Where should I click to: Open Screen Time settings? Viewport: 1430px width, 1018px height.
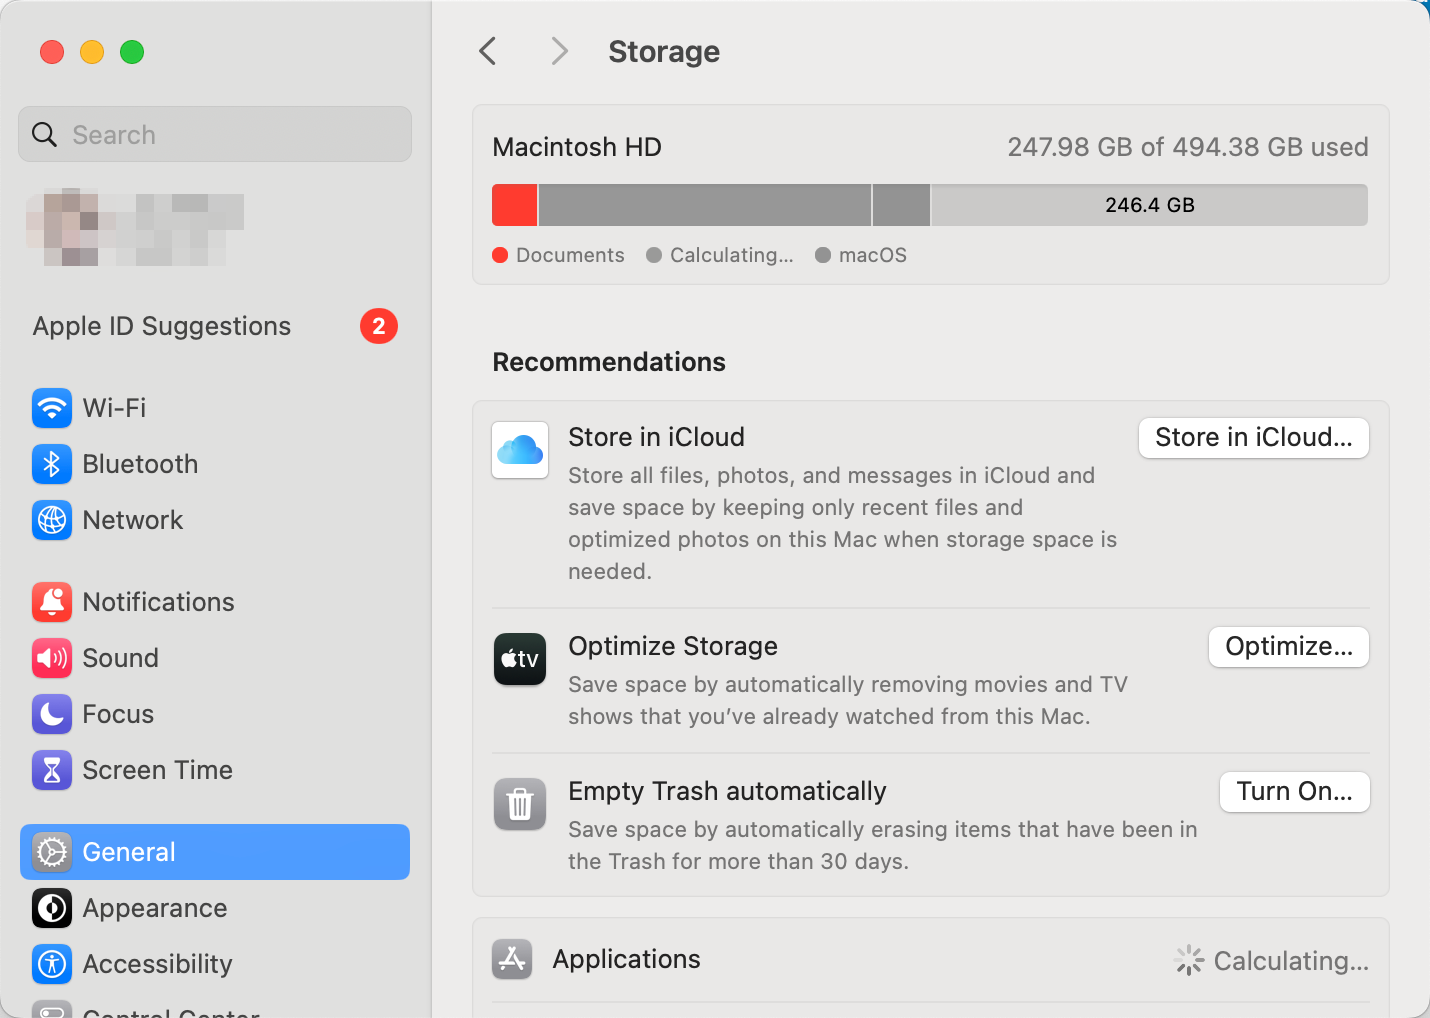[x=215, y=770]
